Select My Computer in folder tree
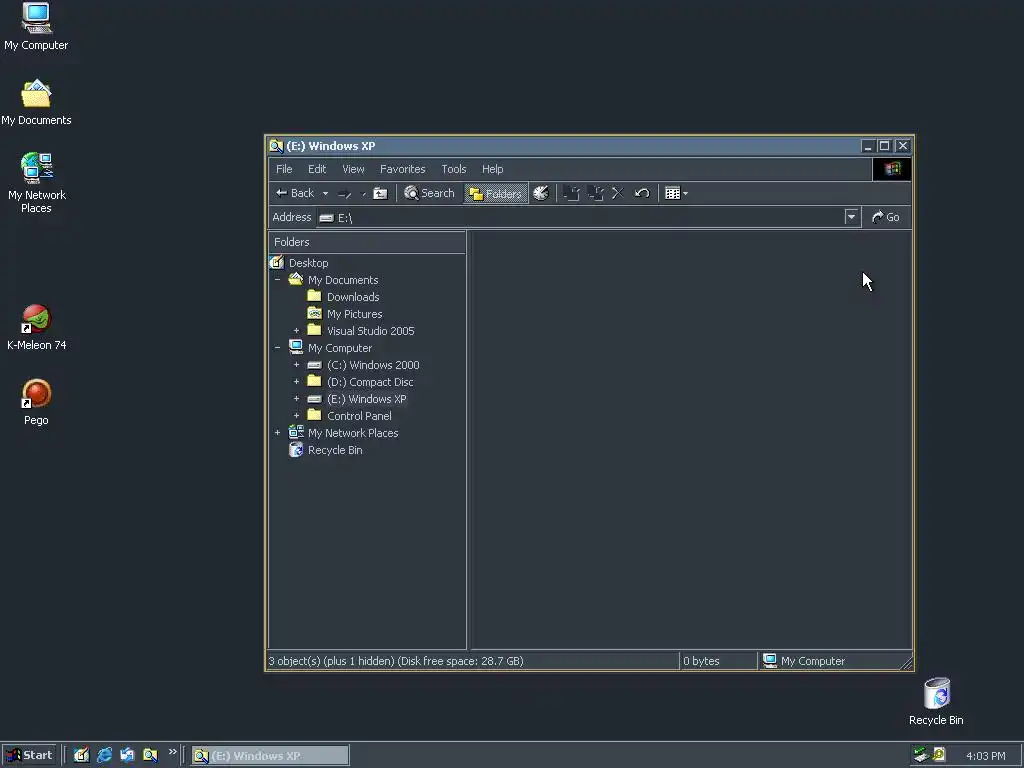The image size is (1024, 768). pos(340,348)
